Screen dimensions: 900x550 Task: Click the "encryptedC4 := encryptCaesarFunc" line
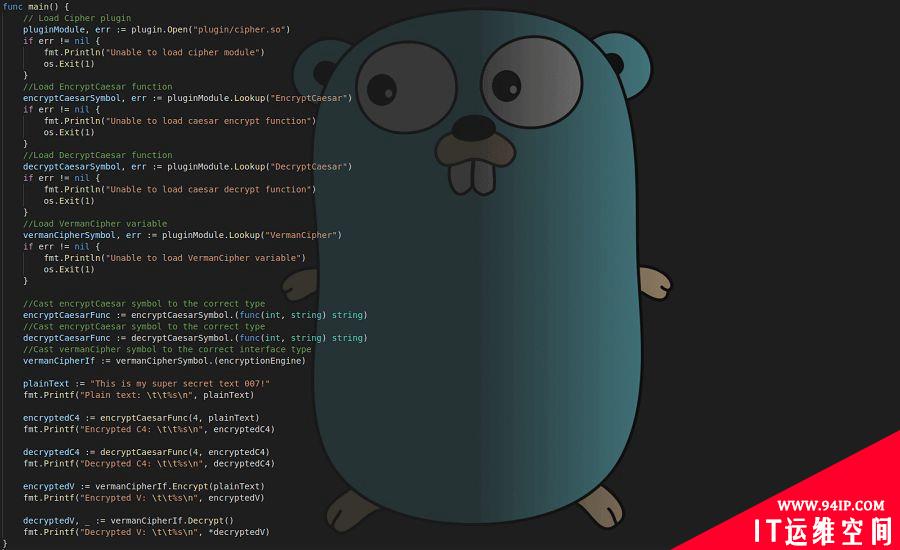[141, 418]
